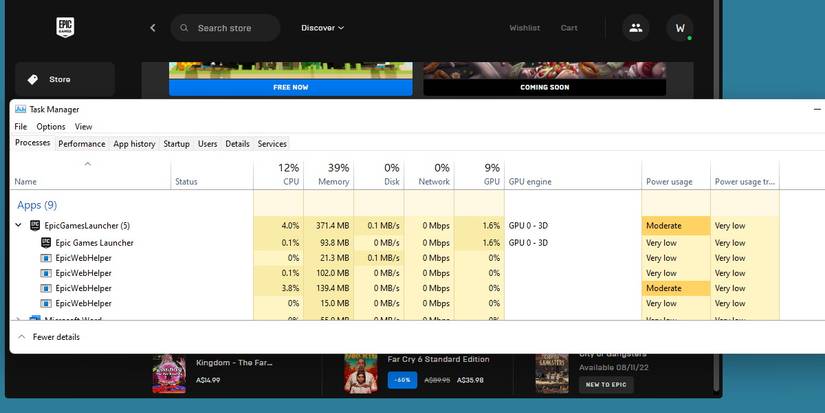Click the FREE NOW game banner
This screenshot has height=413, width=825.
(x=290, y=79)
